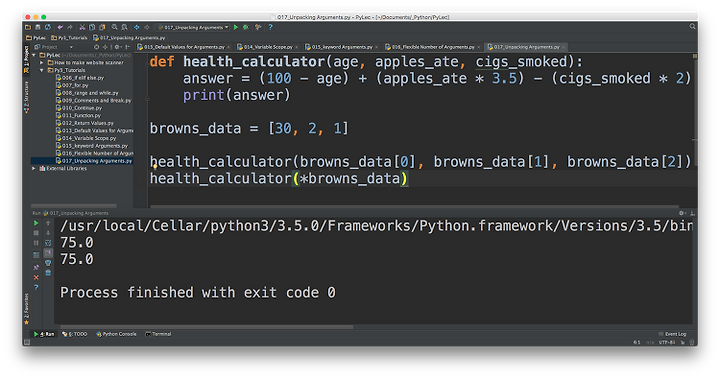Click the green Run button in toolbar
Image resolution: width=720 pixels, height=378 pixels.
[236, 27]
